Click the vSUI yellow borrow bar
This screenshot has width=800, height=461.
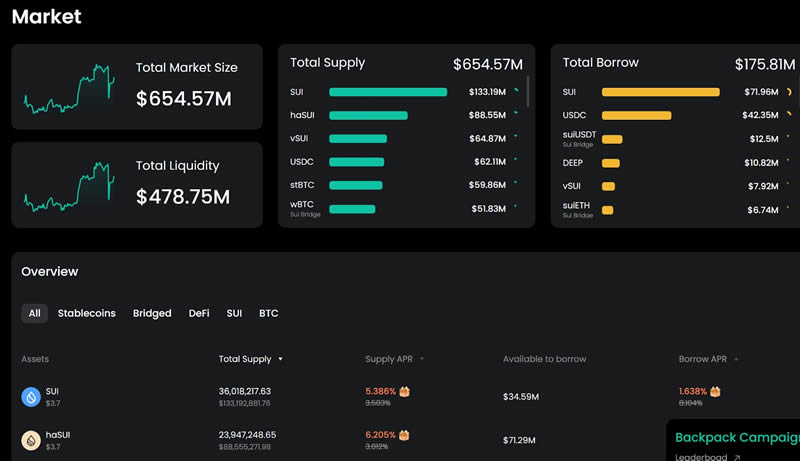pyautogui.click(x=608, y=187)
